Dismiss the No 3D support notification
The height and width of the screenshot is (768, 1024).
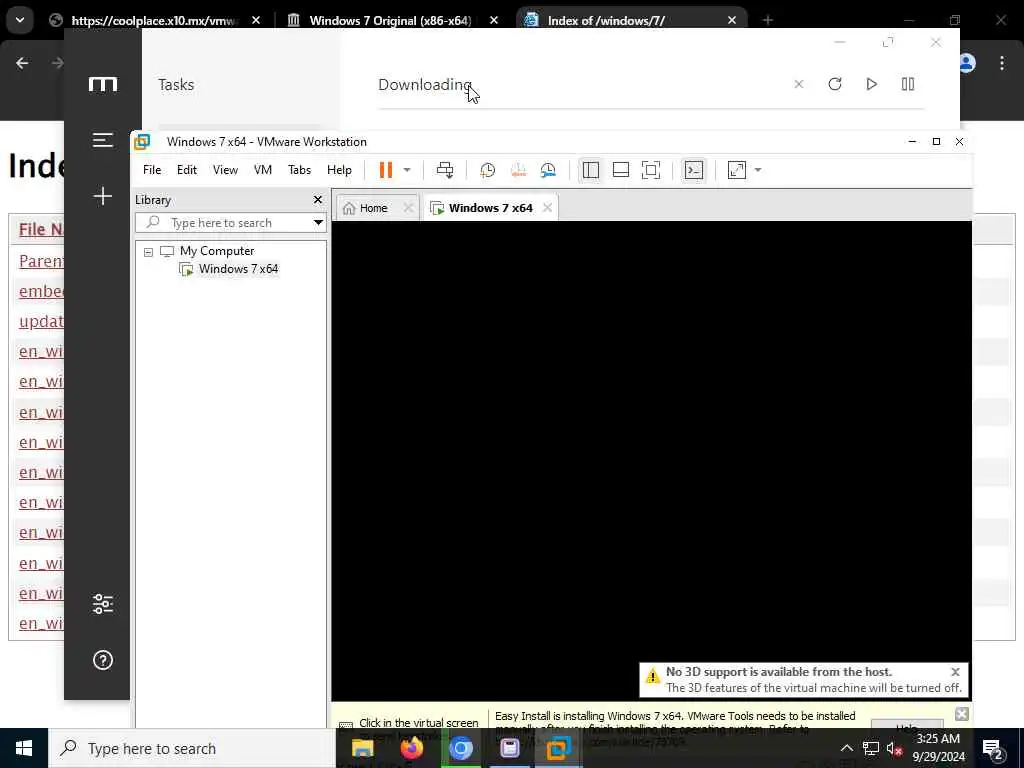pos(955,671)
